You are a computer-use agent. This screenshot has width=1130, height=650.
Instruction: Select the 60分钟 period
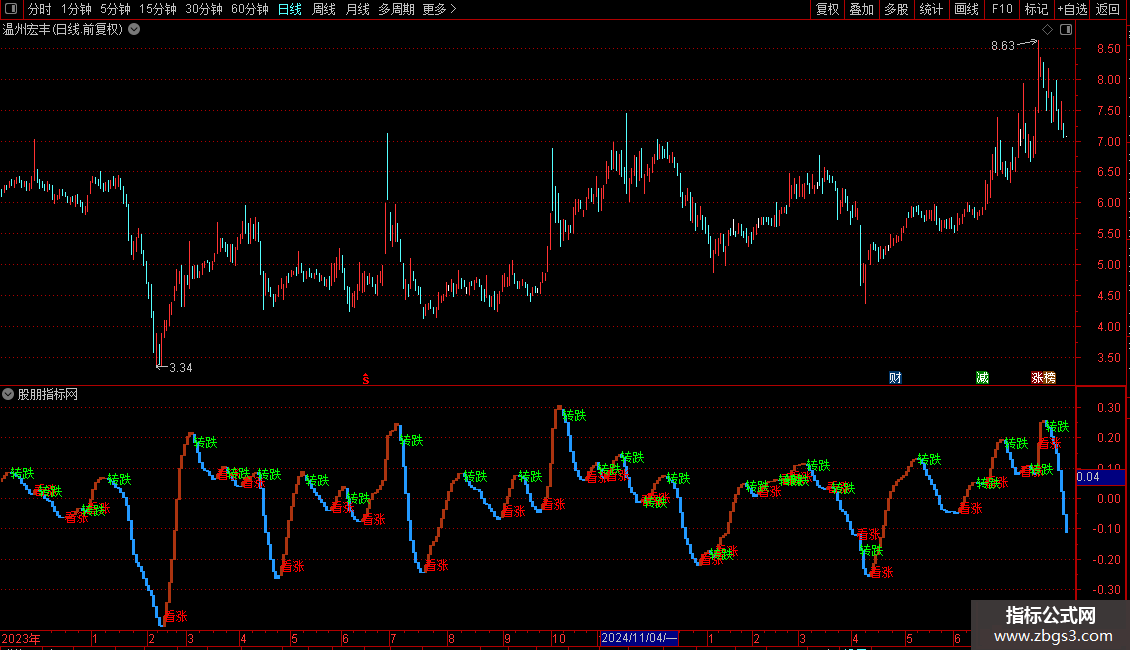coord(250,9)
